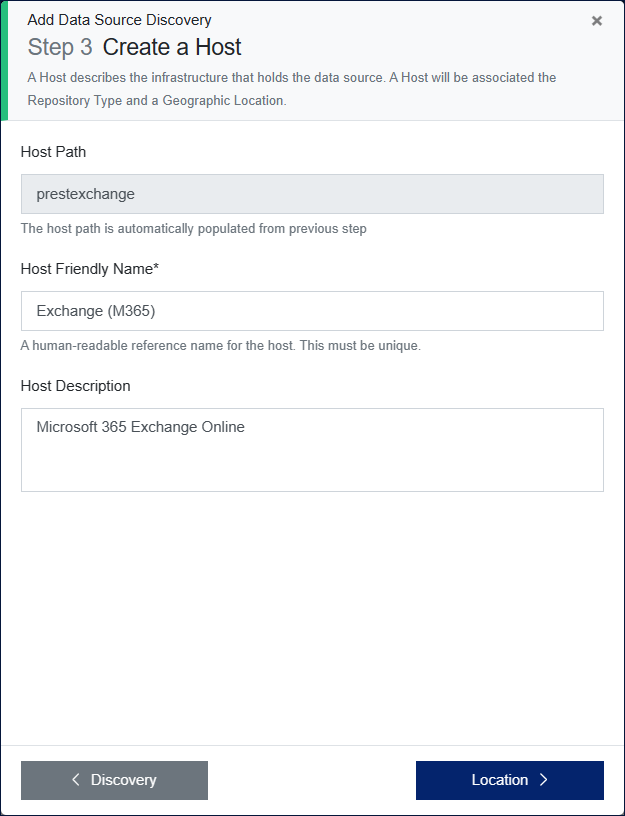Go back to the Discovery step

point(114,780)
